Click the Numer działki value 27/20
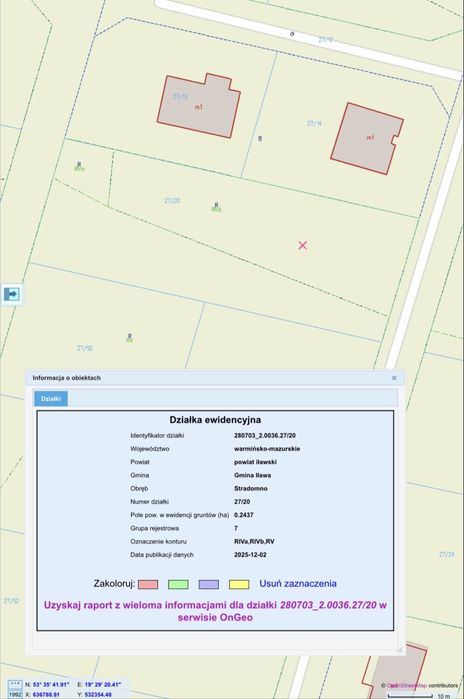This screenshot has height=699, width=464. click(242, 502)
